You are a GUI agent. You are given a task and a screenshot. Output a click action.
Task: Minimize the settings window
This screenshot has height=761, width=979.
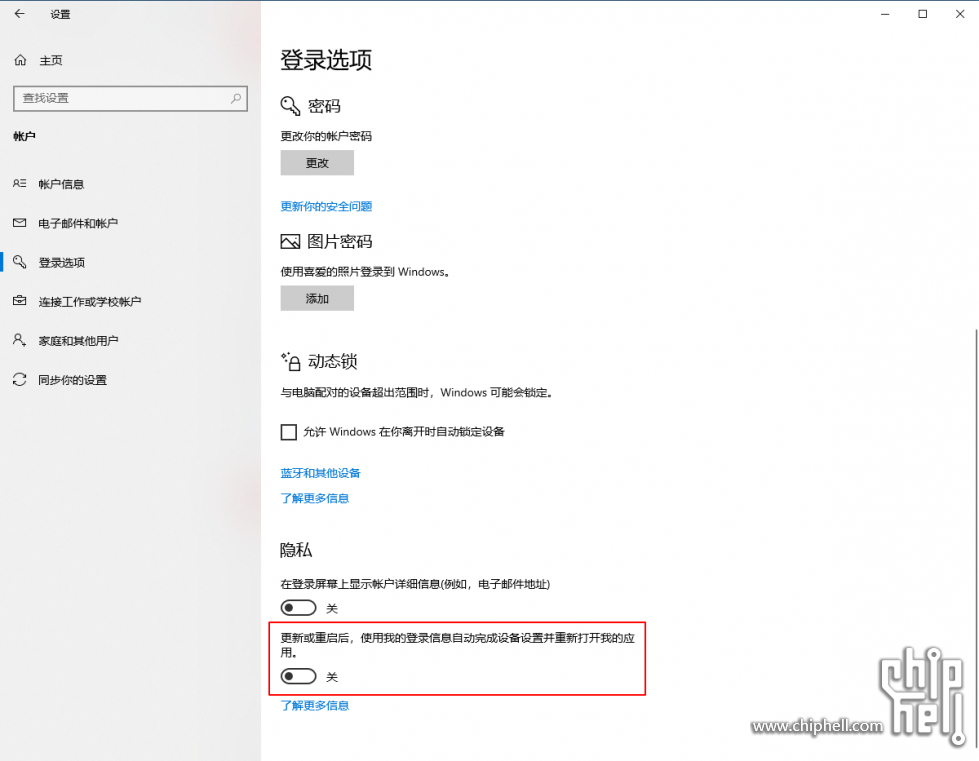tap(885, 14)
